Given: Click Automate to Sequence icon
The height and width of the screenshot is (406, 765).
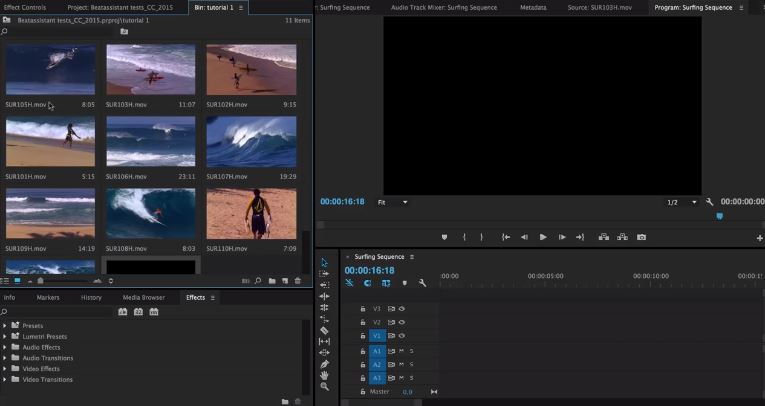Looking at the screenshot, I should (x=245, y=281).
